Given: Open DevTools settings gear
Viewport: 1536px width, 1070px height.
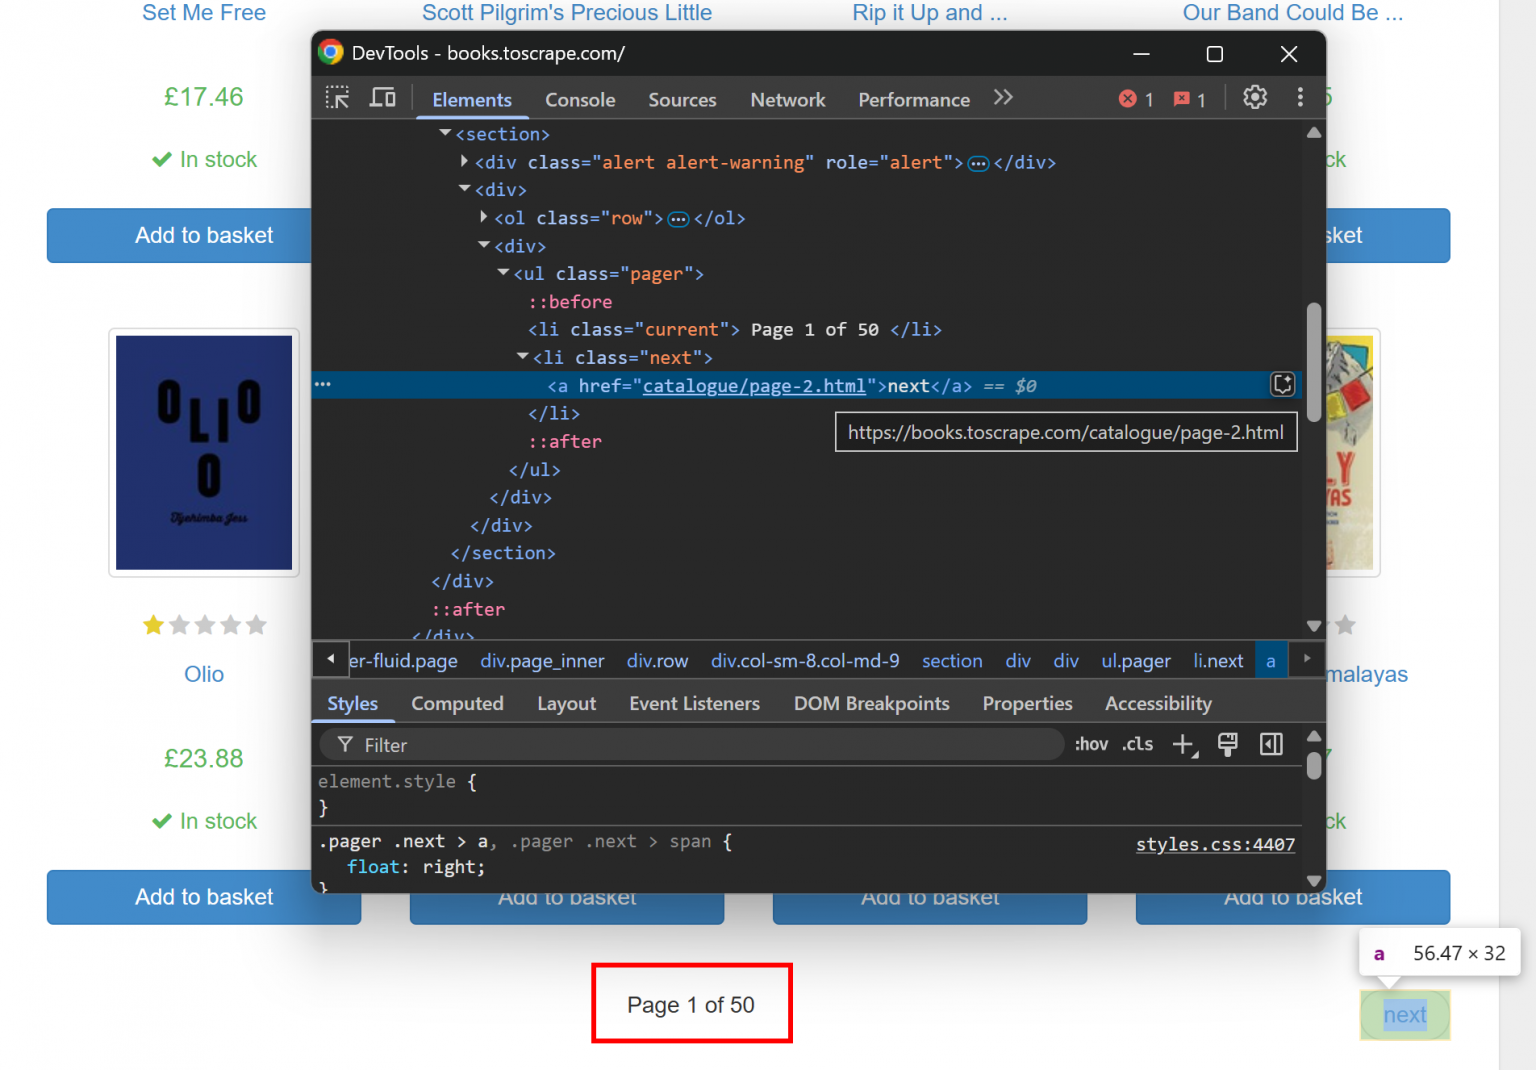Looking at the screenshot, I should click(x=1255, y=97).
